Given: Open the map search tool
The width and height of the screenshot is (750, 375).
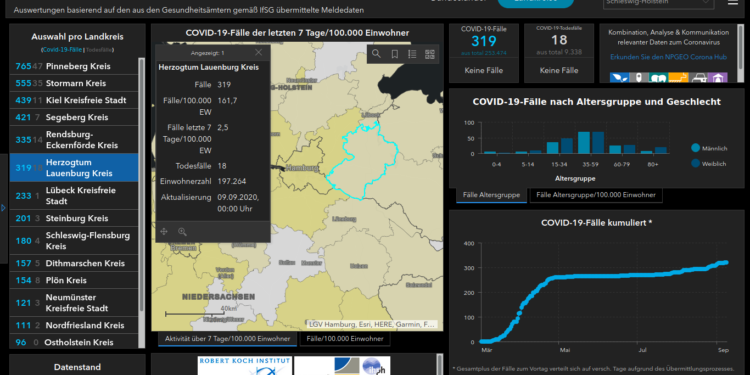Looking at the screenshot, I should point(376,54).
